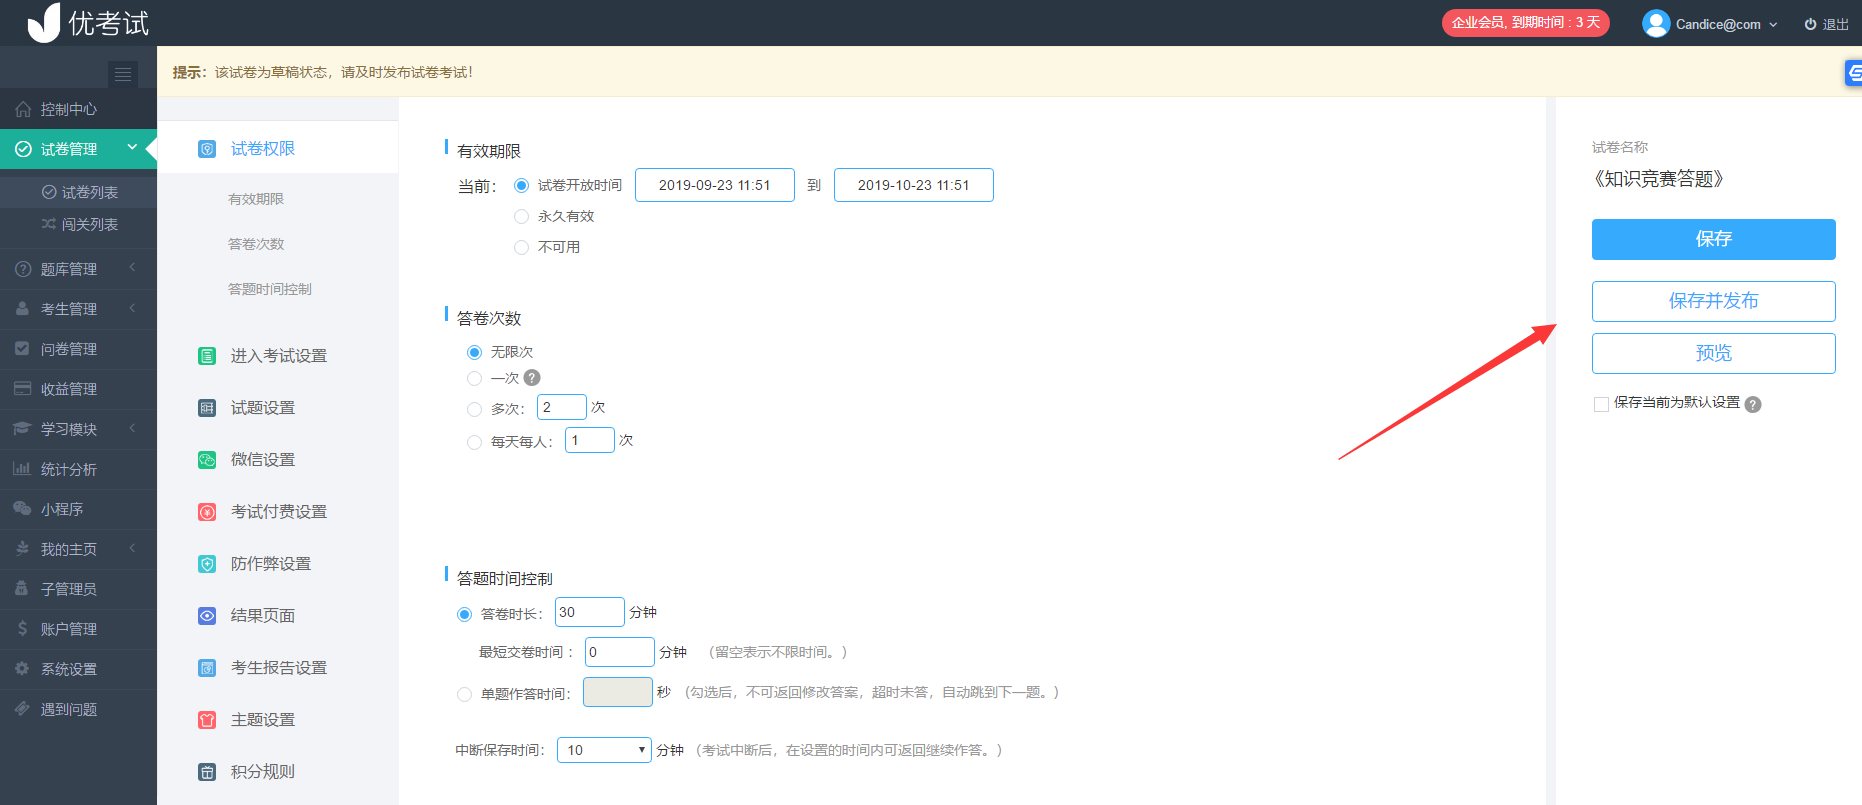Click the 防作弊设置 shield icon

(207, 564)
